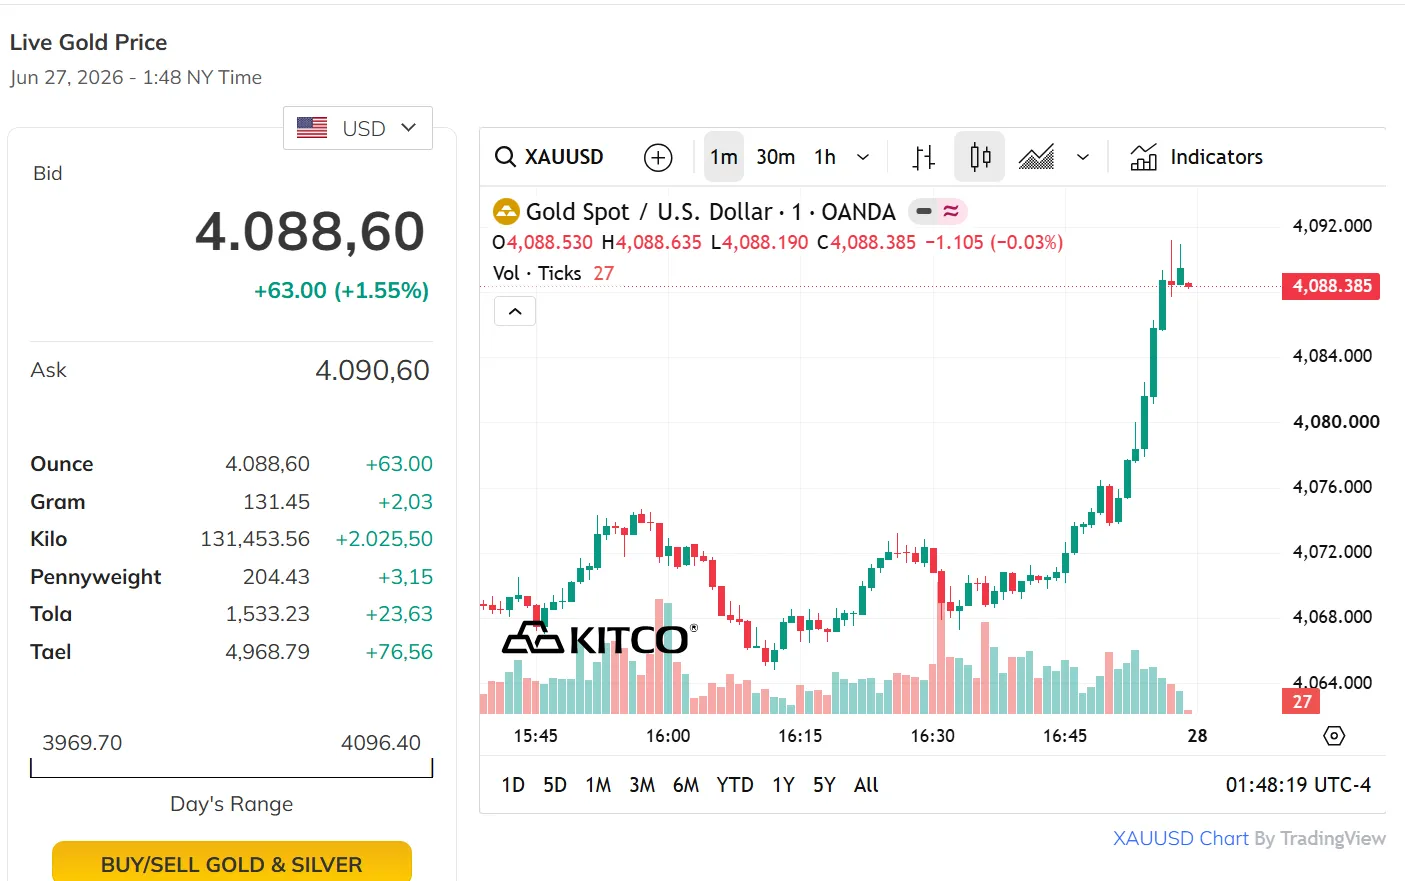Screen dimensions: 1405x881
Task: Click the Gold Spot symbol logo icon
Action: pyautogui.click(x=506, y=211)
